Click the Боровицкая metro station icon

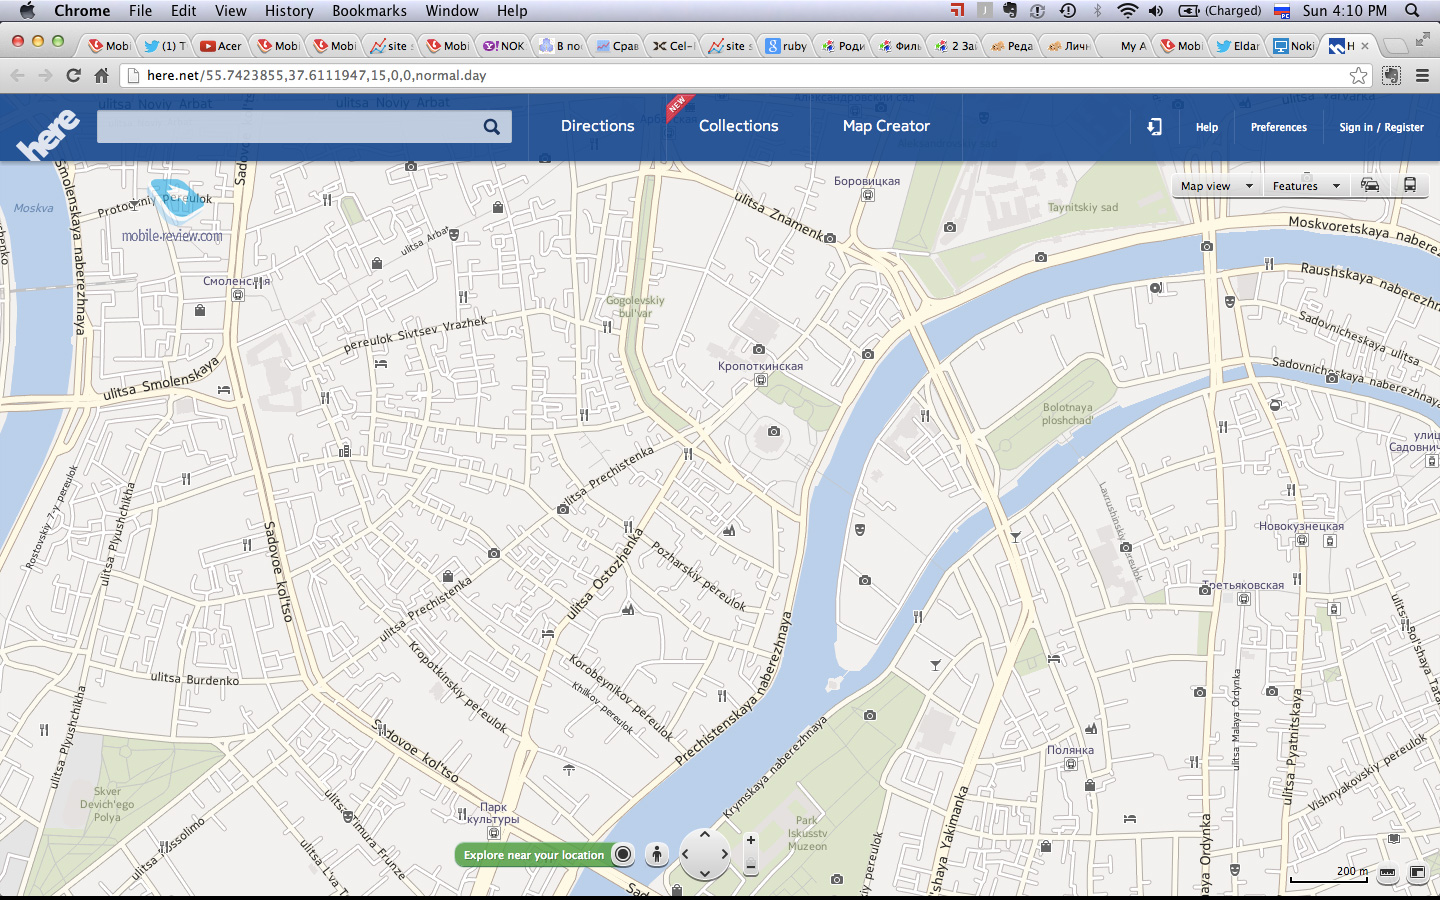[868, 195]
